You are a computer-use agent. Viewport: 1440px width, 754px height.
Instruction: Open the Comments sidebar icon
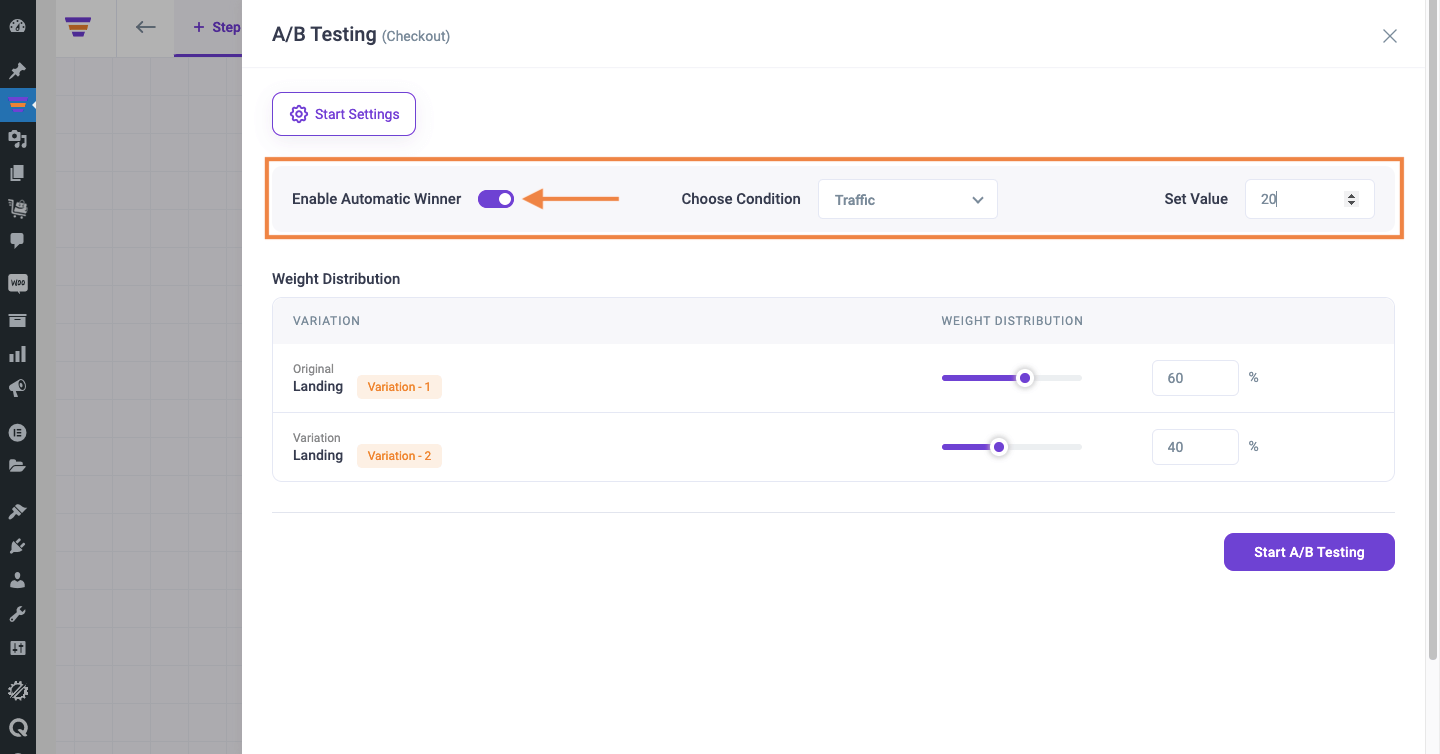click(x=17, y=241)
